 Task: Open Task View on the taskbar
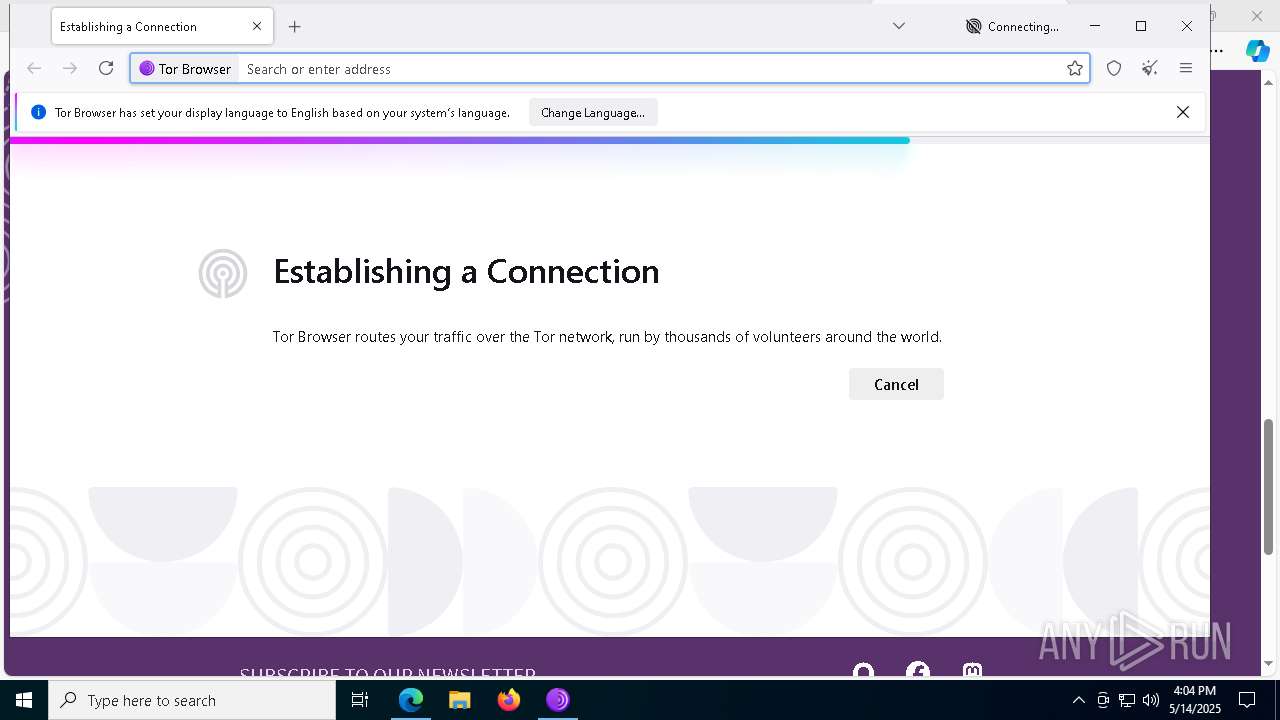coord(361,700)
